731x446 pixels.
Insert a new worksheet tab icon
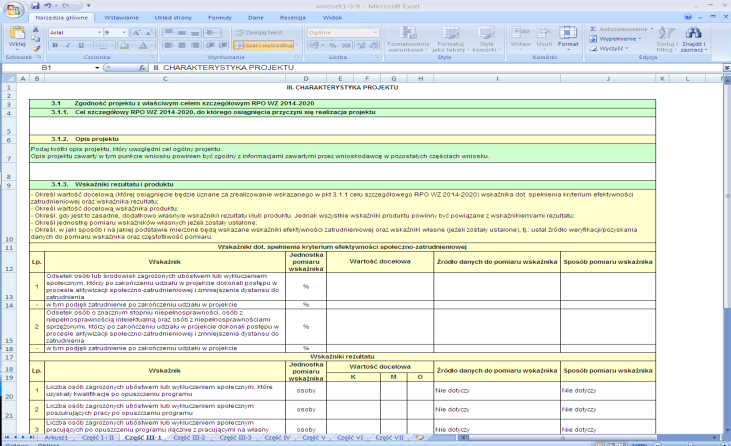click(x=419, y=438)
